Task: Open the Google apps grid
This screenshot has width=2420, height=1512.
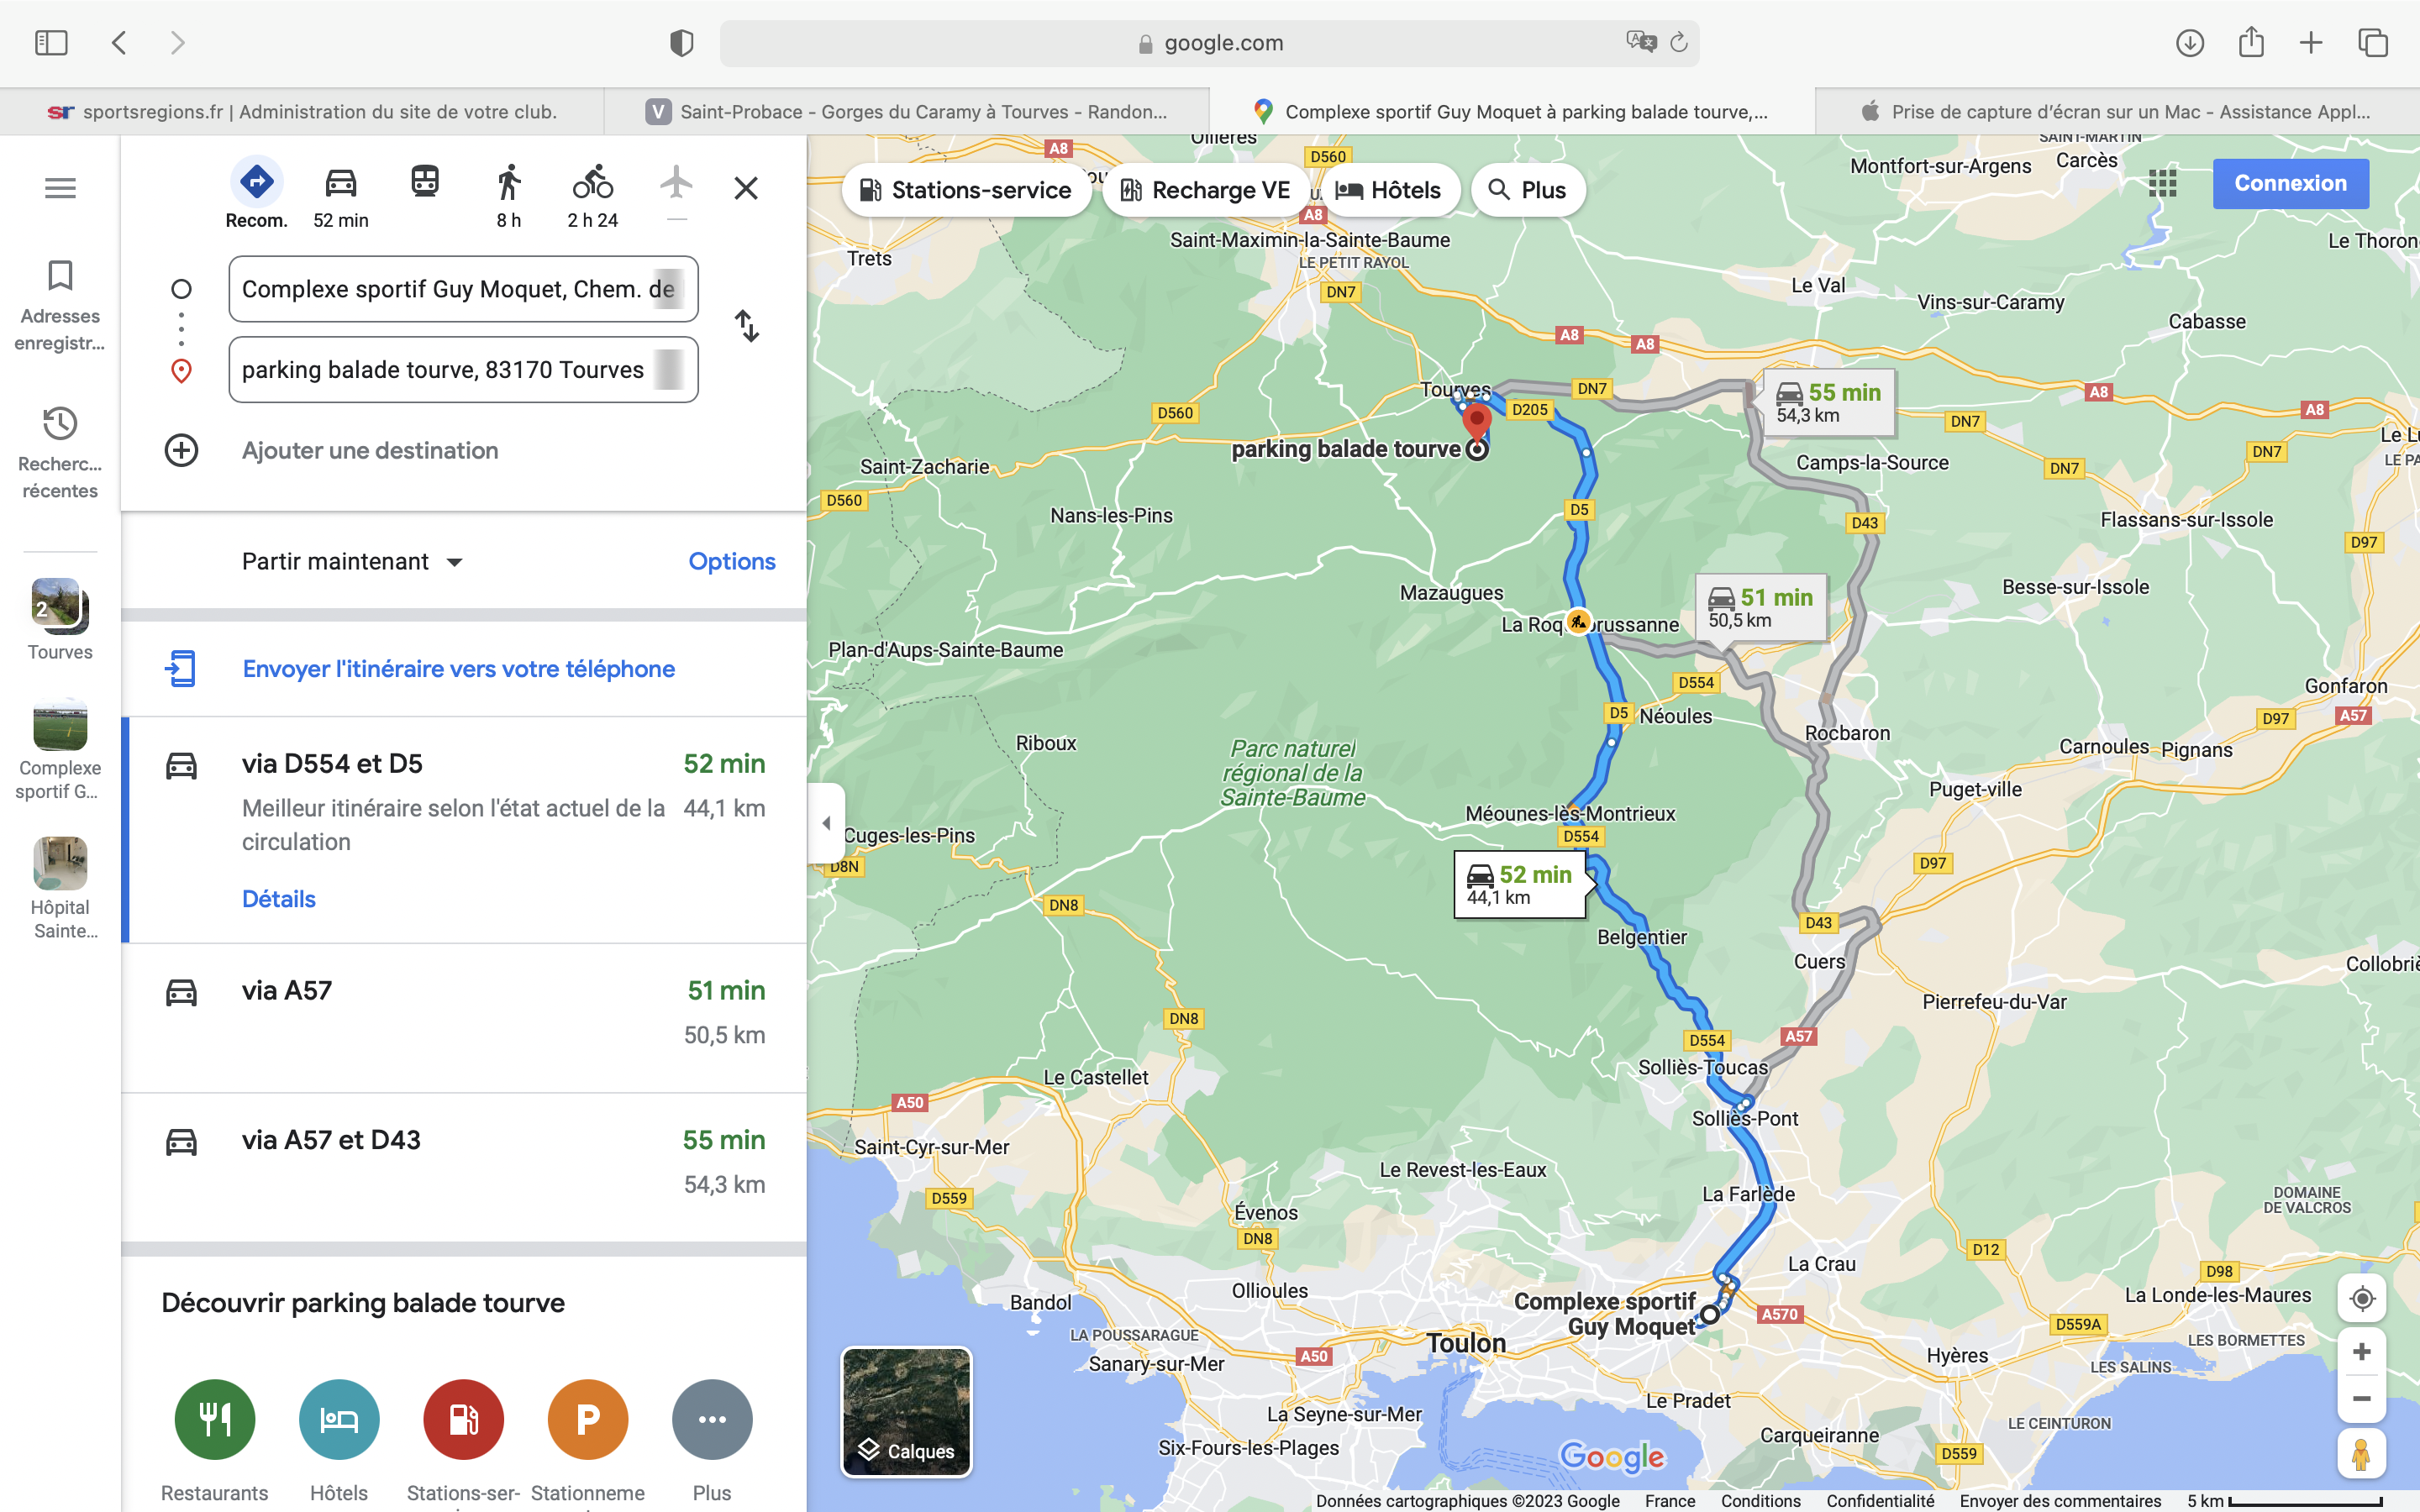Action: [2162, 183]
